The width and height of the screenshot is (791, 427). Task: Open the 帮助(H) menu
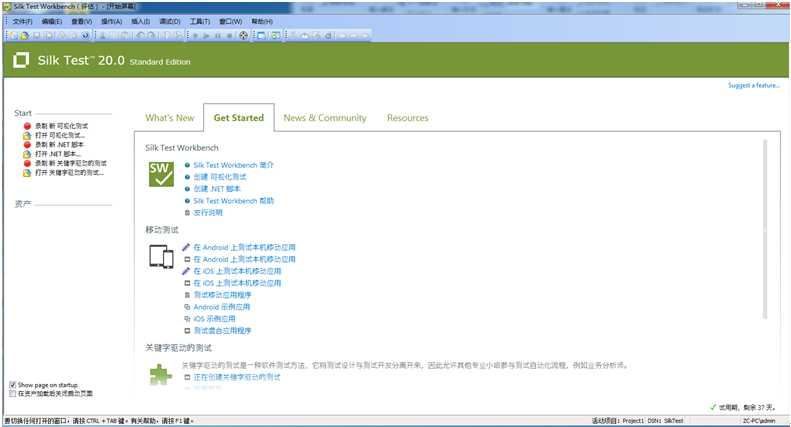[x=262, y=22]
